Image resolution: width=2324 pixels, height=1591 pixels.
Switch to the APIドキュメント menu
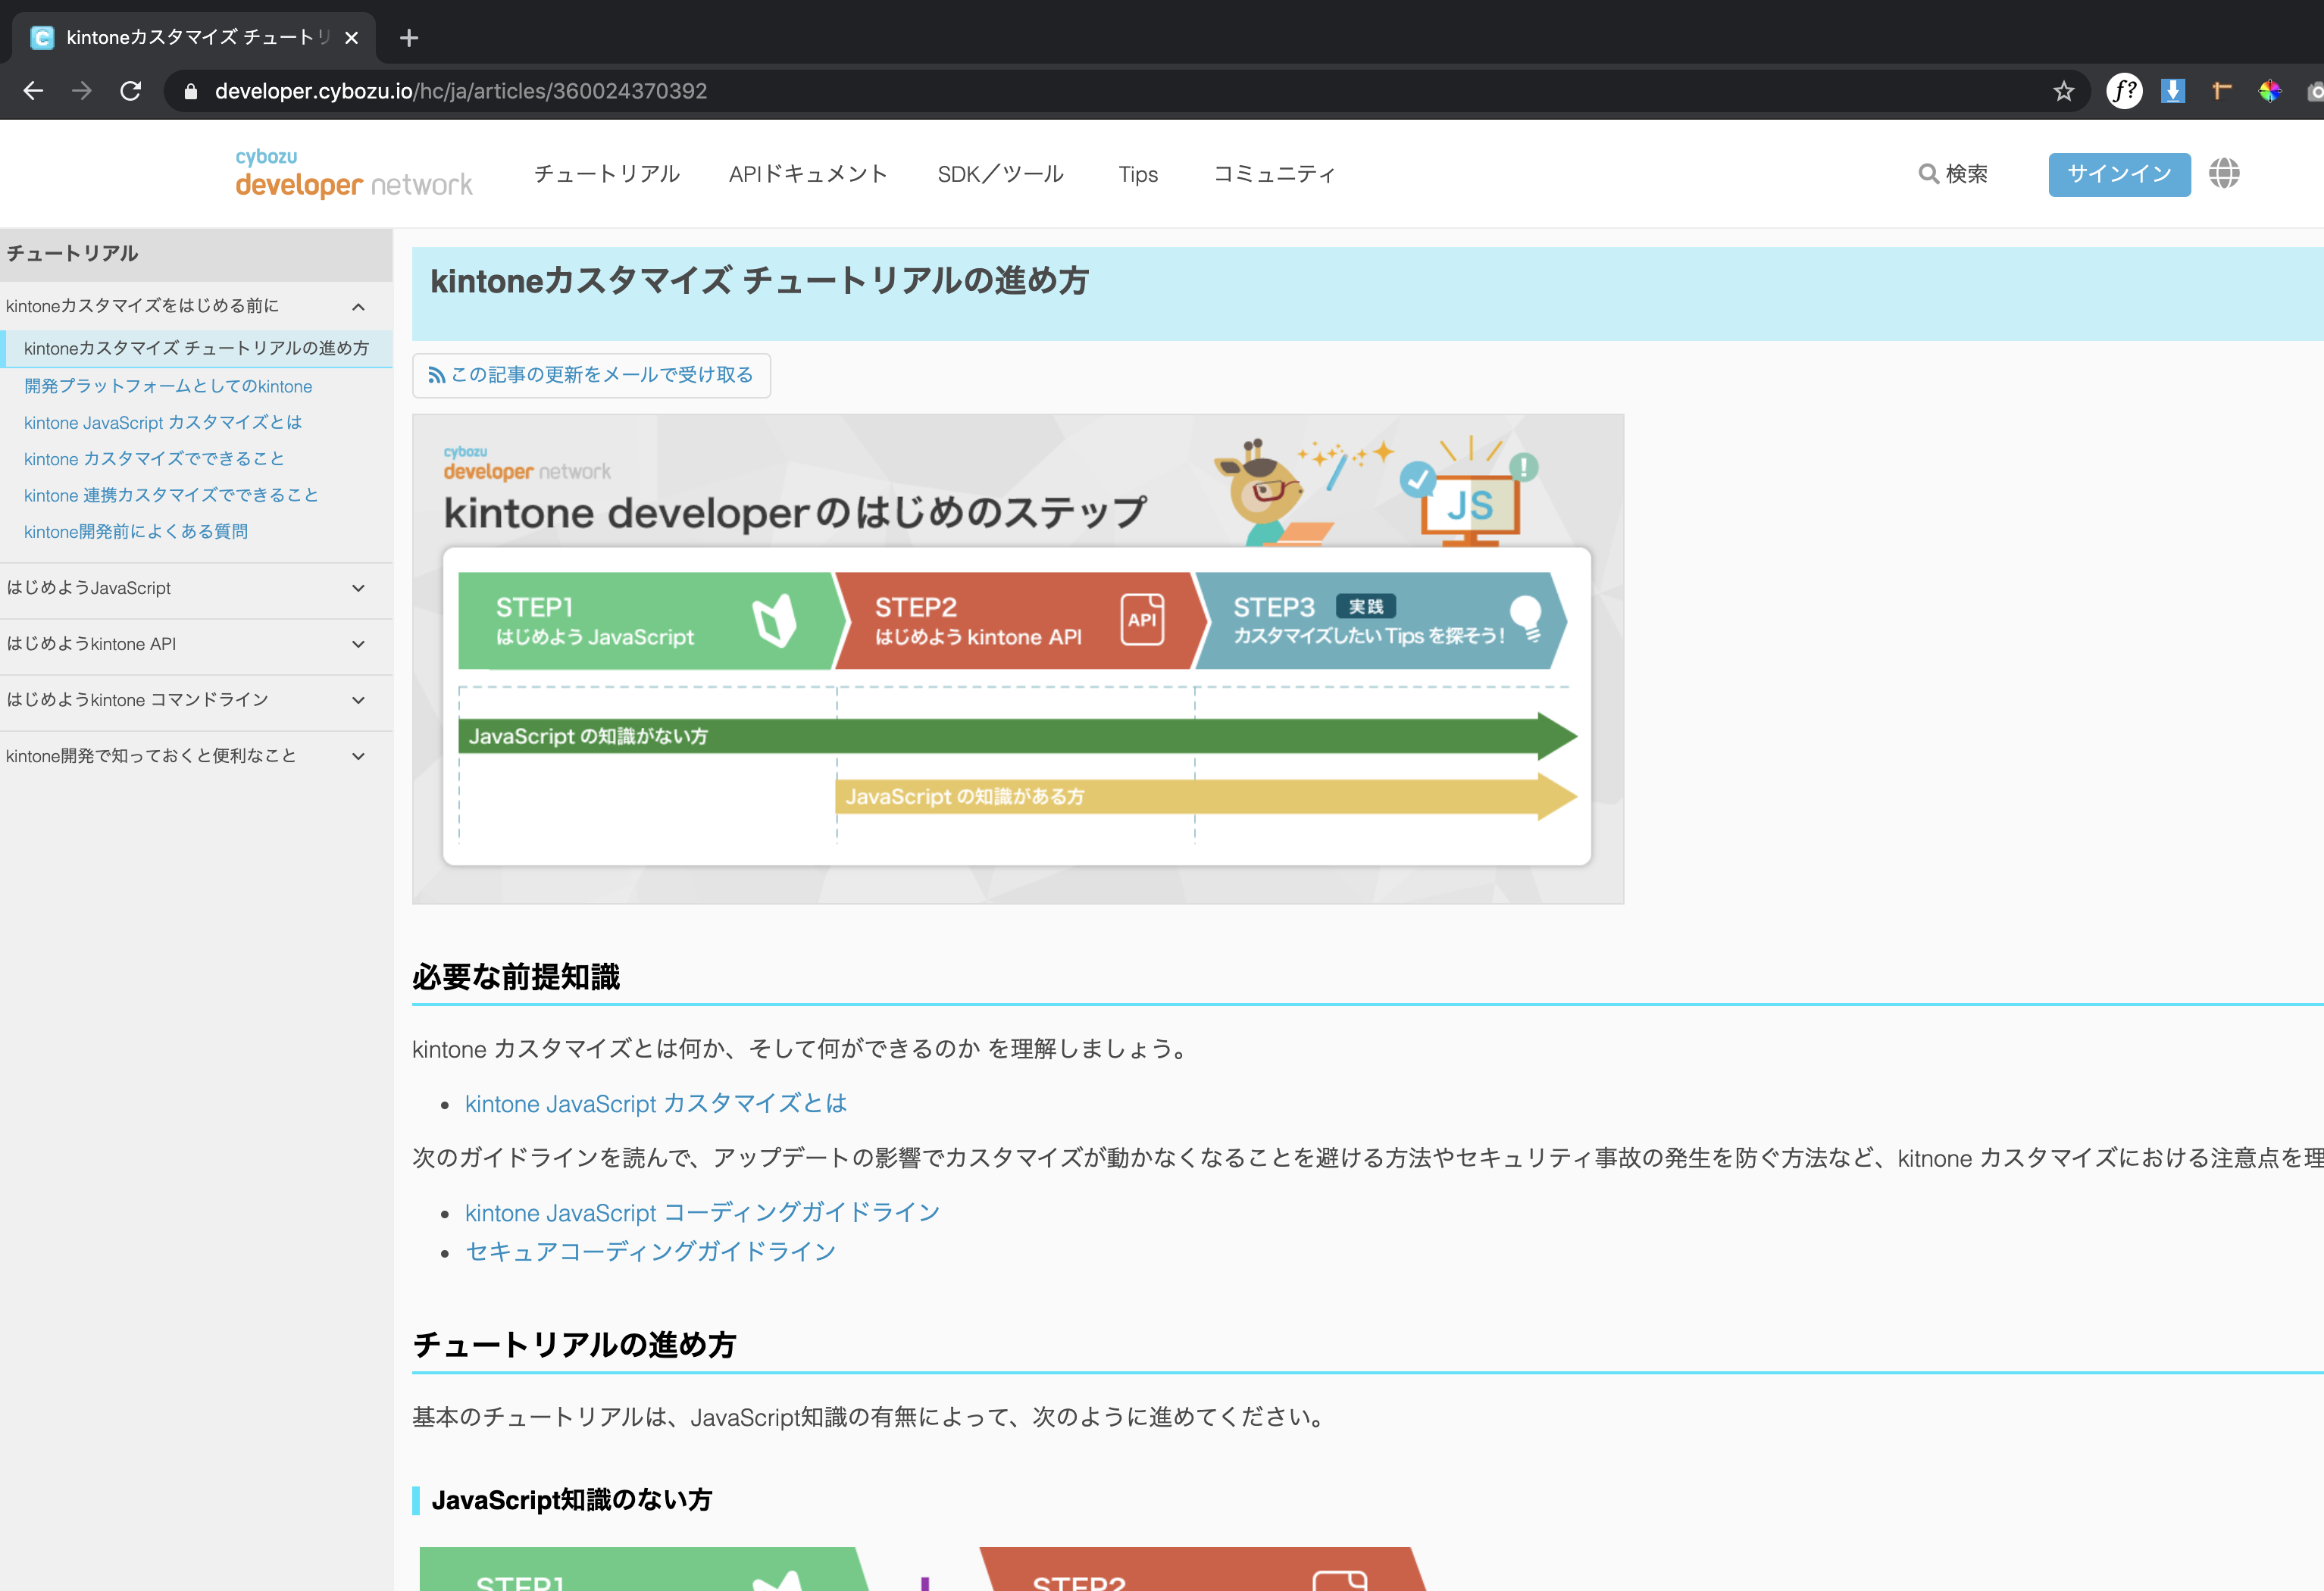tap(808, 174)
